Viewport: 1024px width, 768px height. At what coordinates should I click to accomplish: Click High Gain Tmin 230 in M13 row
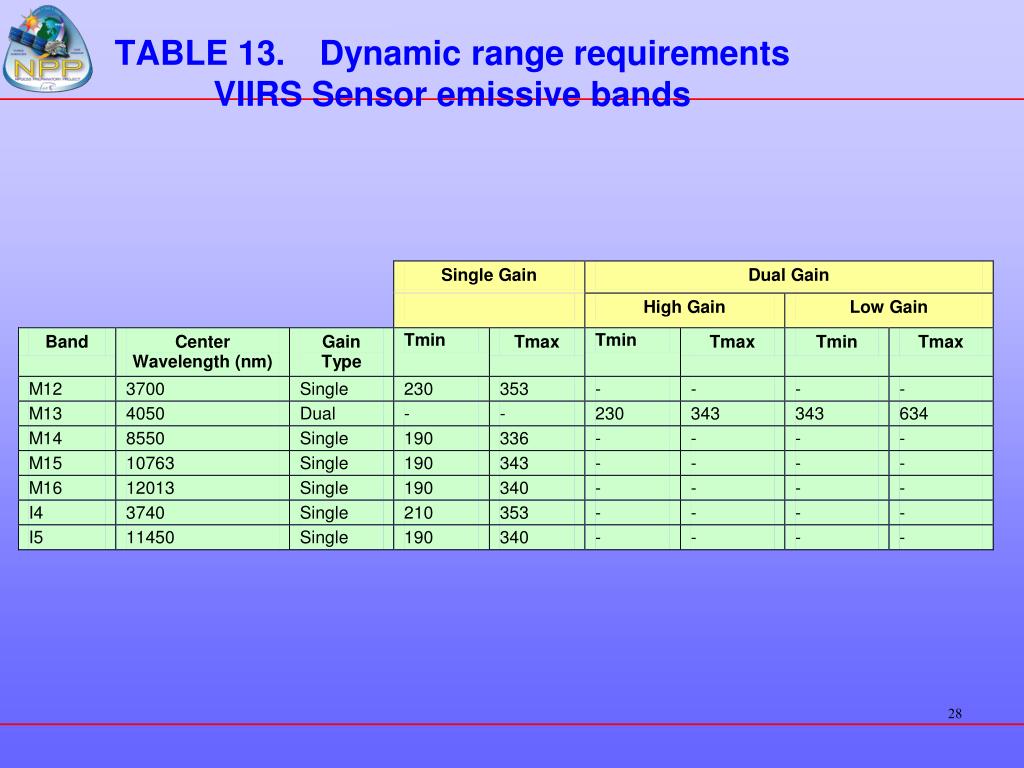(609, 414)
